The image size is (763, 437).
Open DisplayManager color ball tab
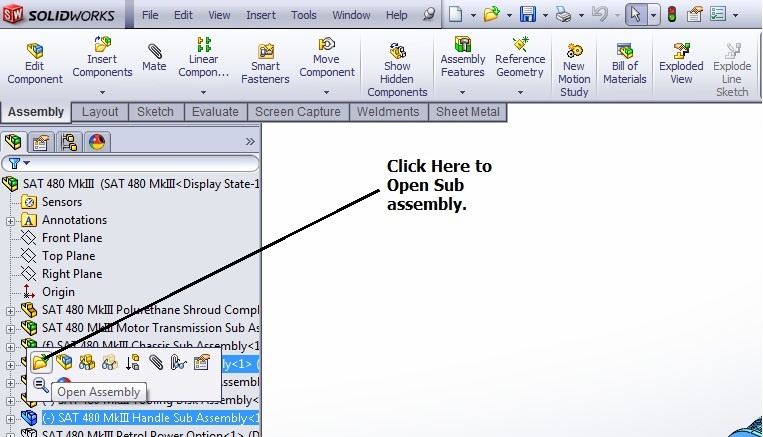97,142
